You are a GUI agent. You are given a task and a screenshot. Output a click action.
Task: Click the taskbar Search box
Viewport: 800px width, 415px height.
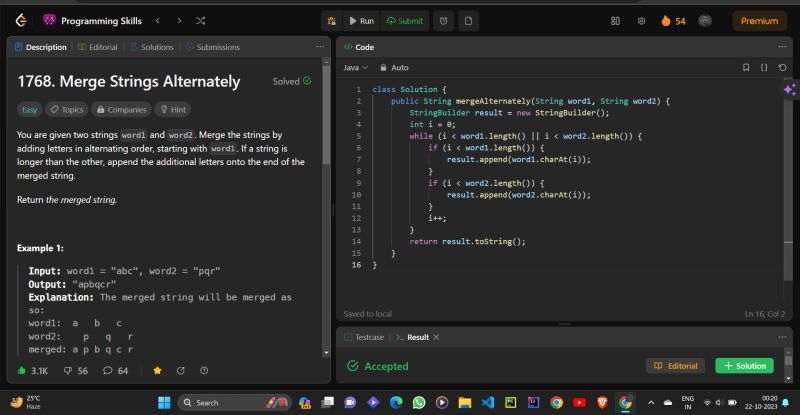point(235,403)
